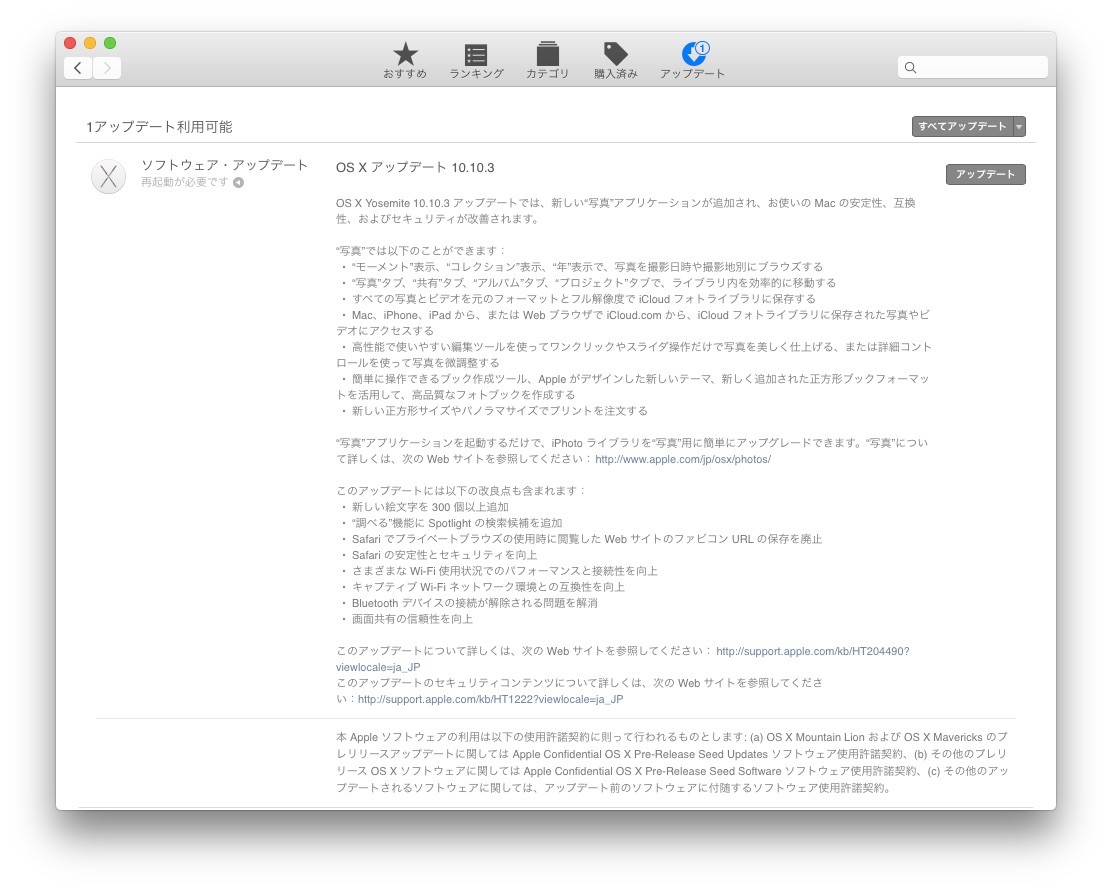Click the restart-required arrow icon
Screen dimensions: 1112x890
point(239,183)
